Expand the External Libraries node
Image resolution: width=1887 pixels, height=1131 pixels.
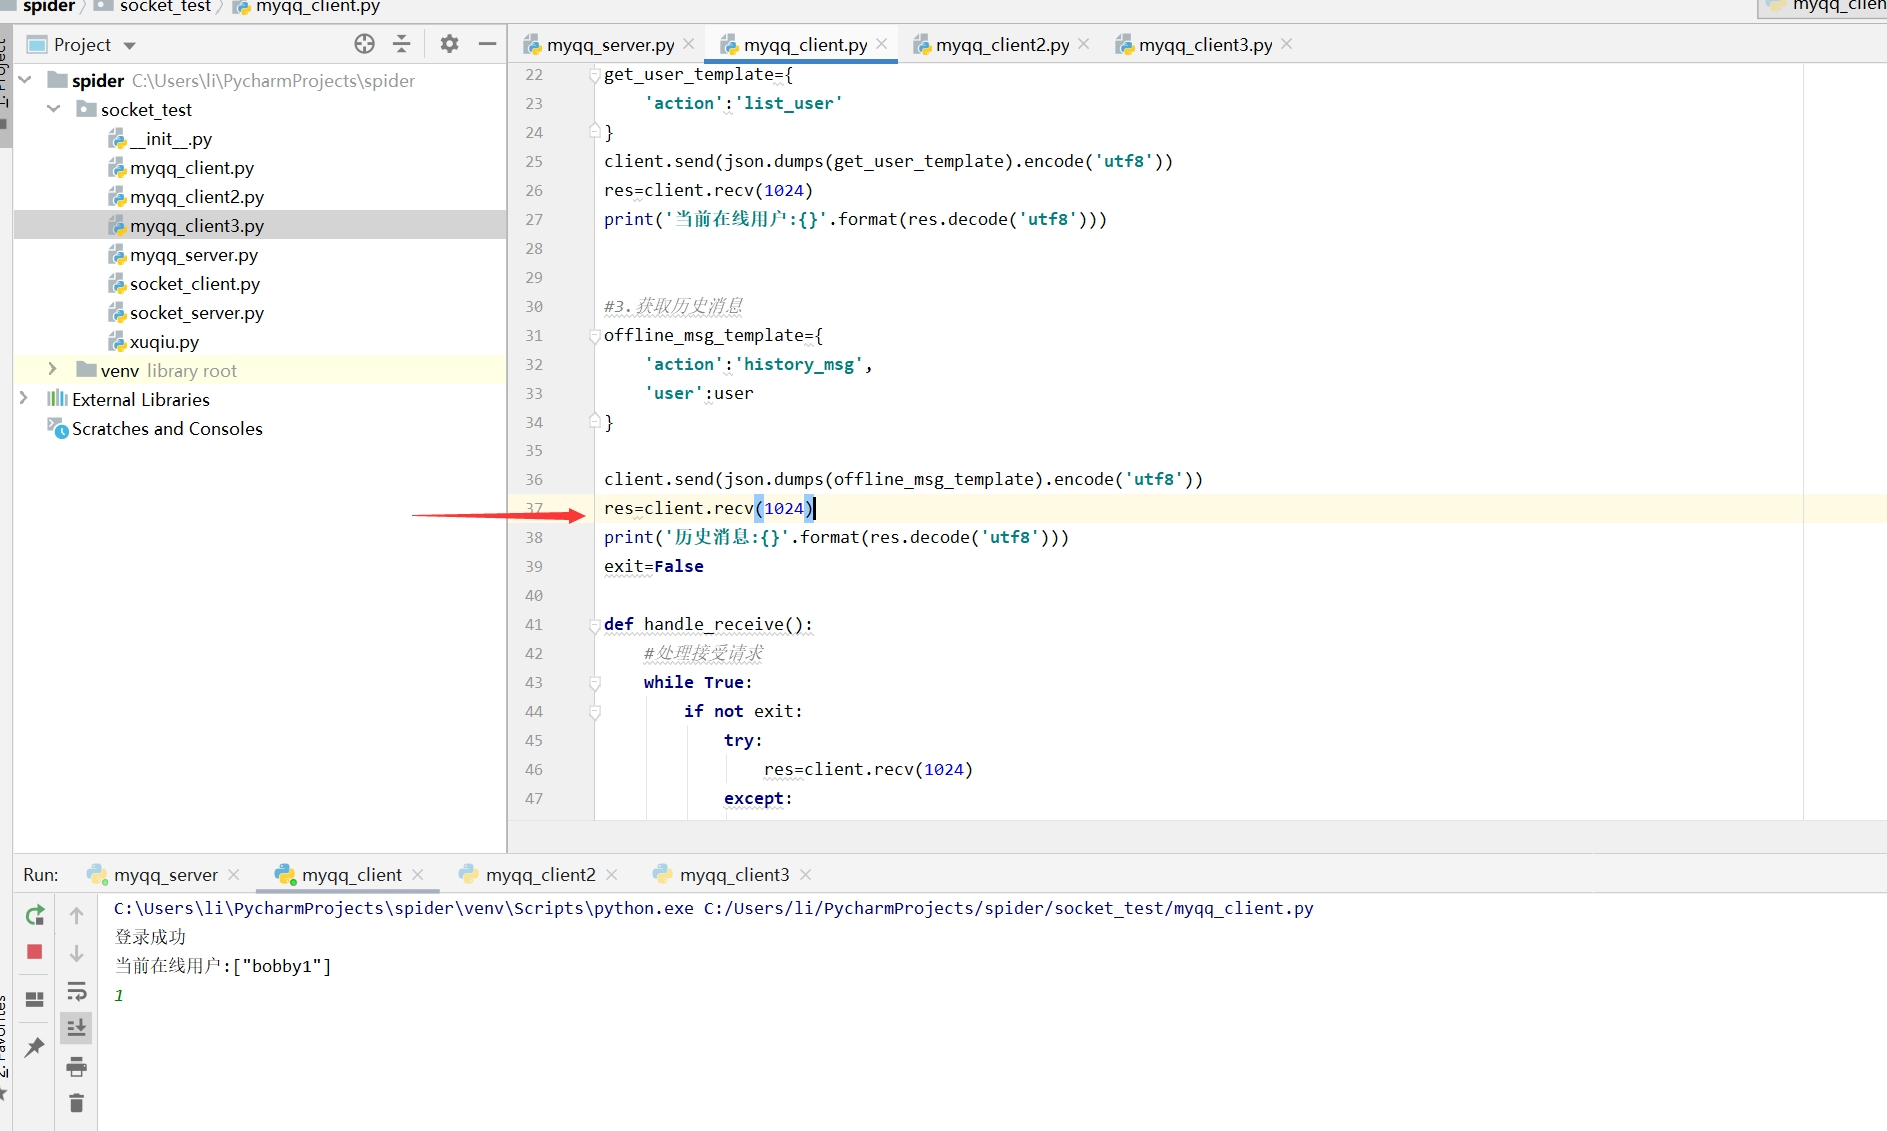(24, 399)
